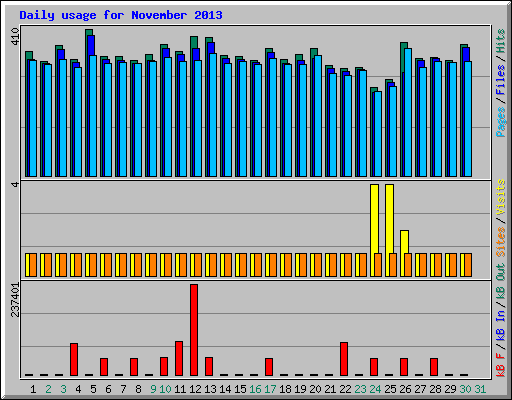The image size is (512, 400).
Task: Click the red kB bar for day 28
Action: click(434, 367)
